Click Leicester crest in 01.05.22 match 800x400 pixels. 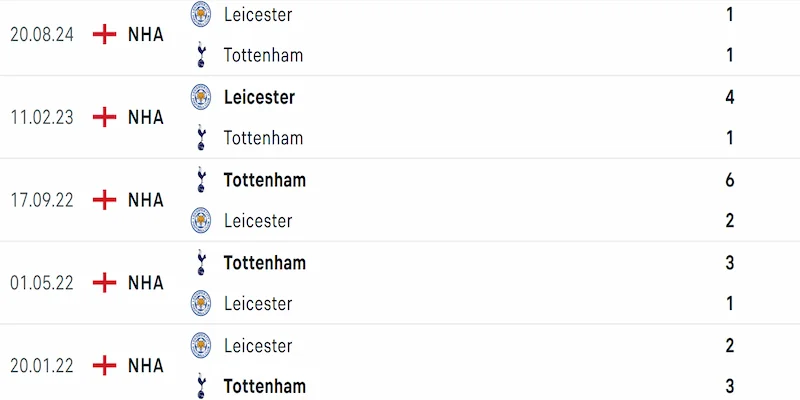pyautogui.click(x=201, y=303)
